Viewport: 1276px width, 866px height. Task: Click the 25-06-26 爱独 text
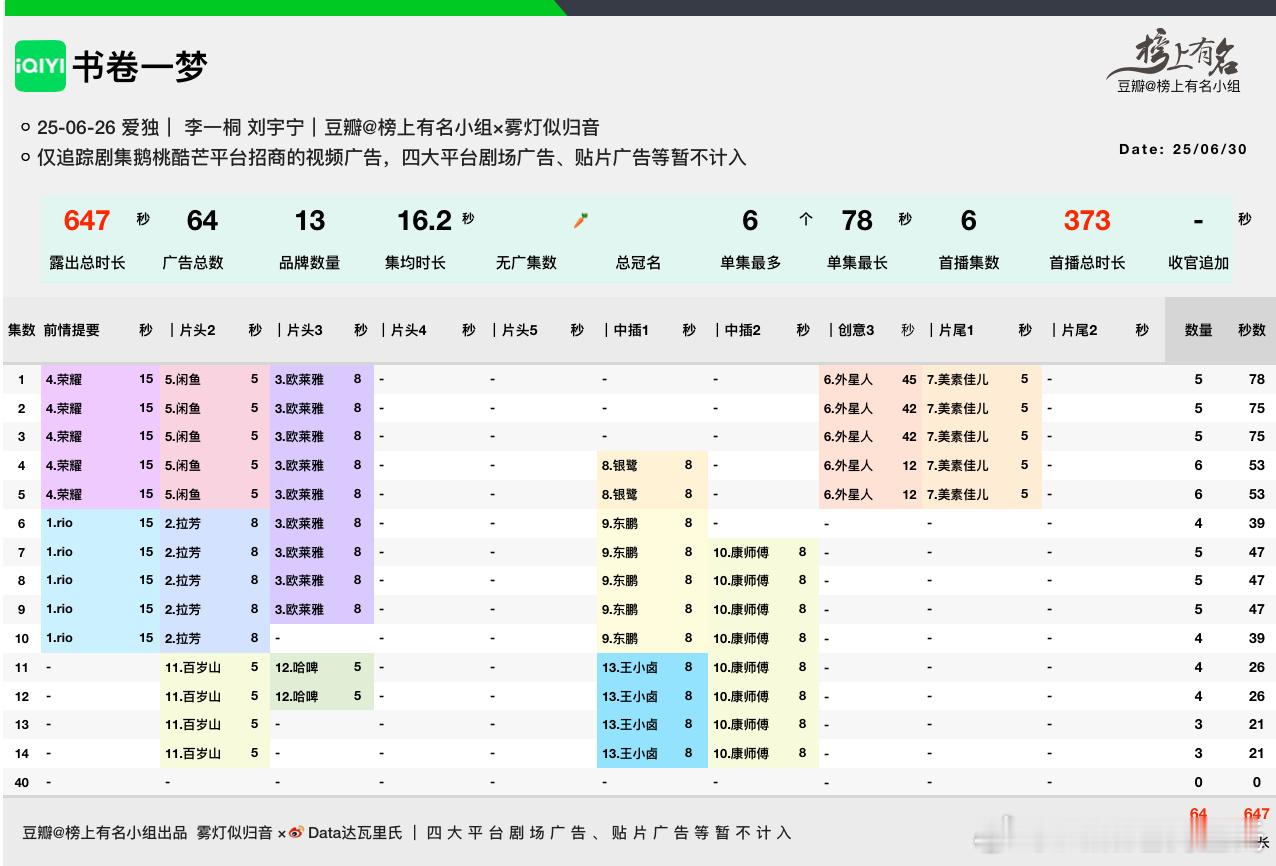pyautogui.click(x=98, y=127)
